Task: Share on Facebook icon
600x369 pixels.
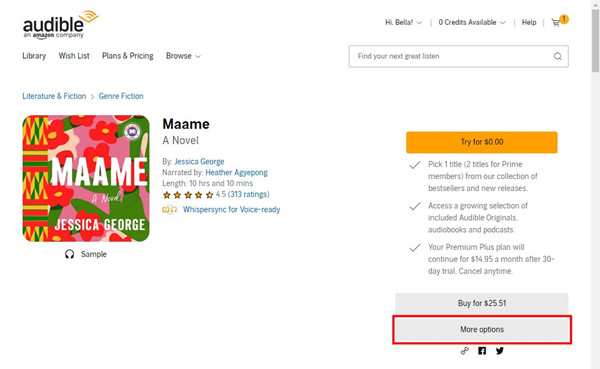Action: (x=482, y=351)
